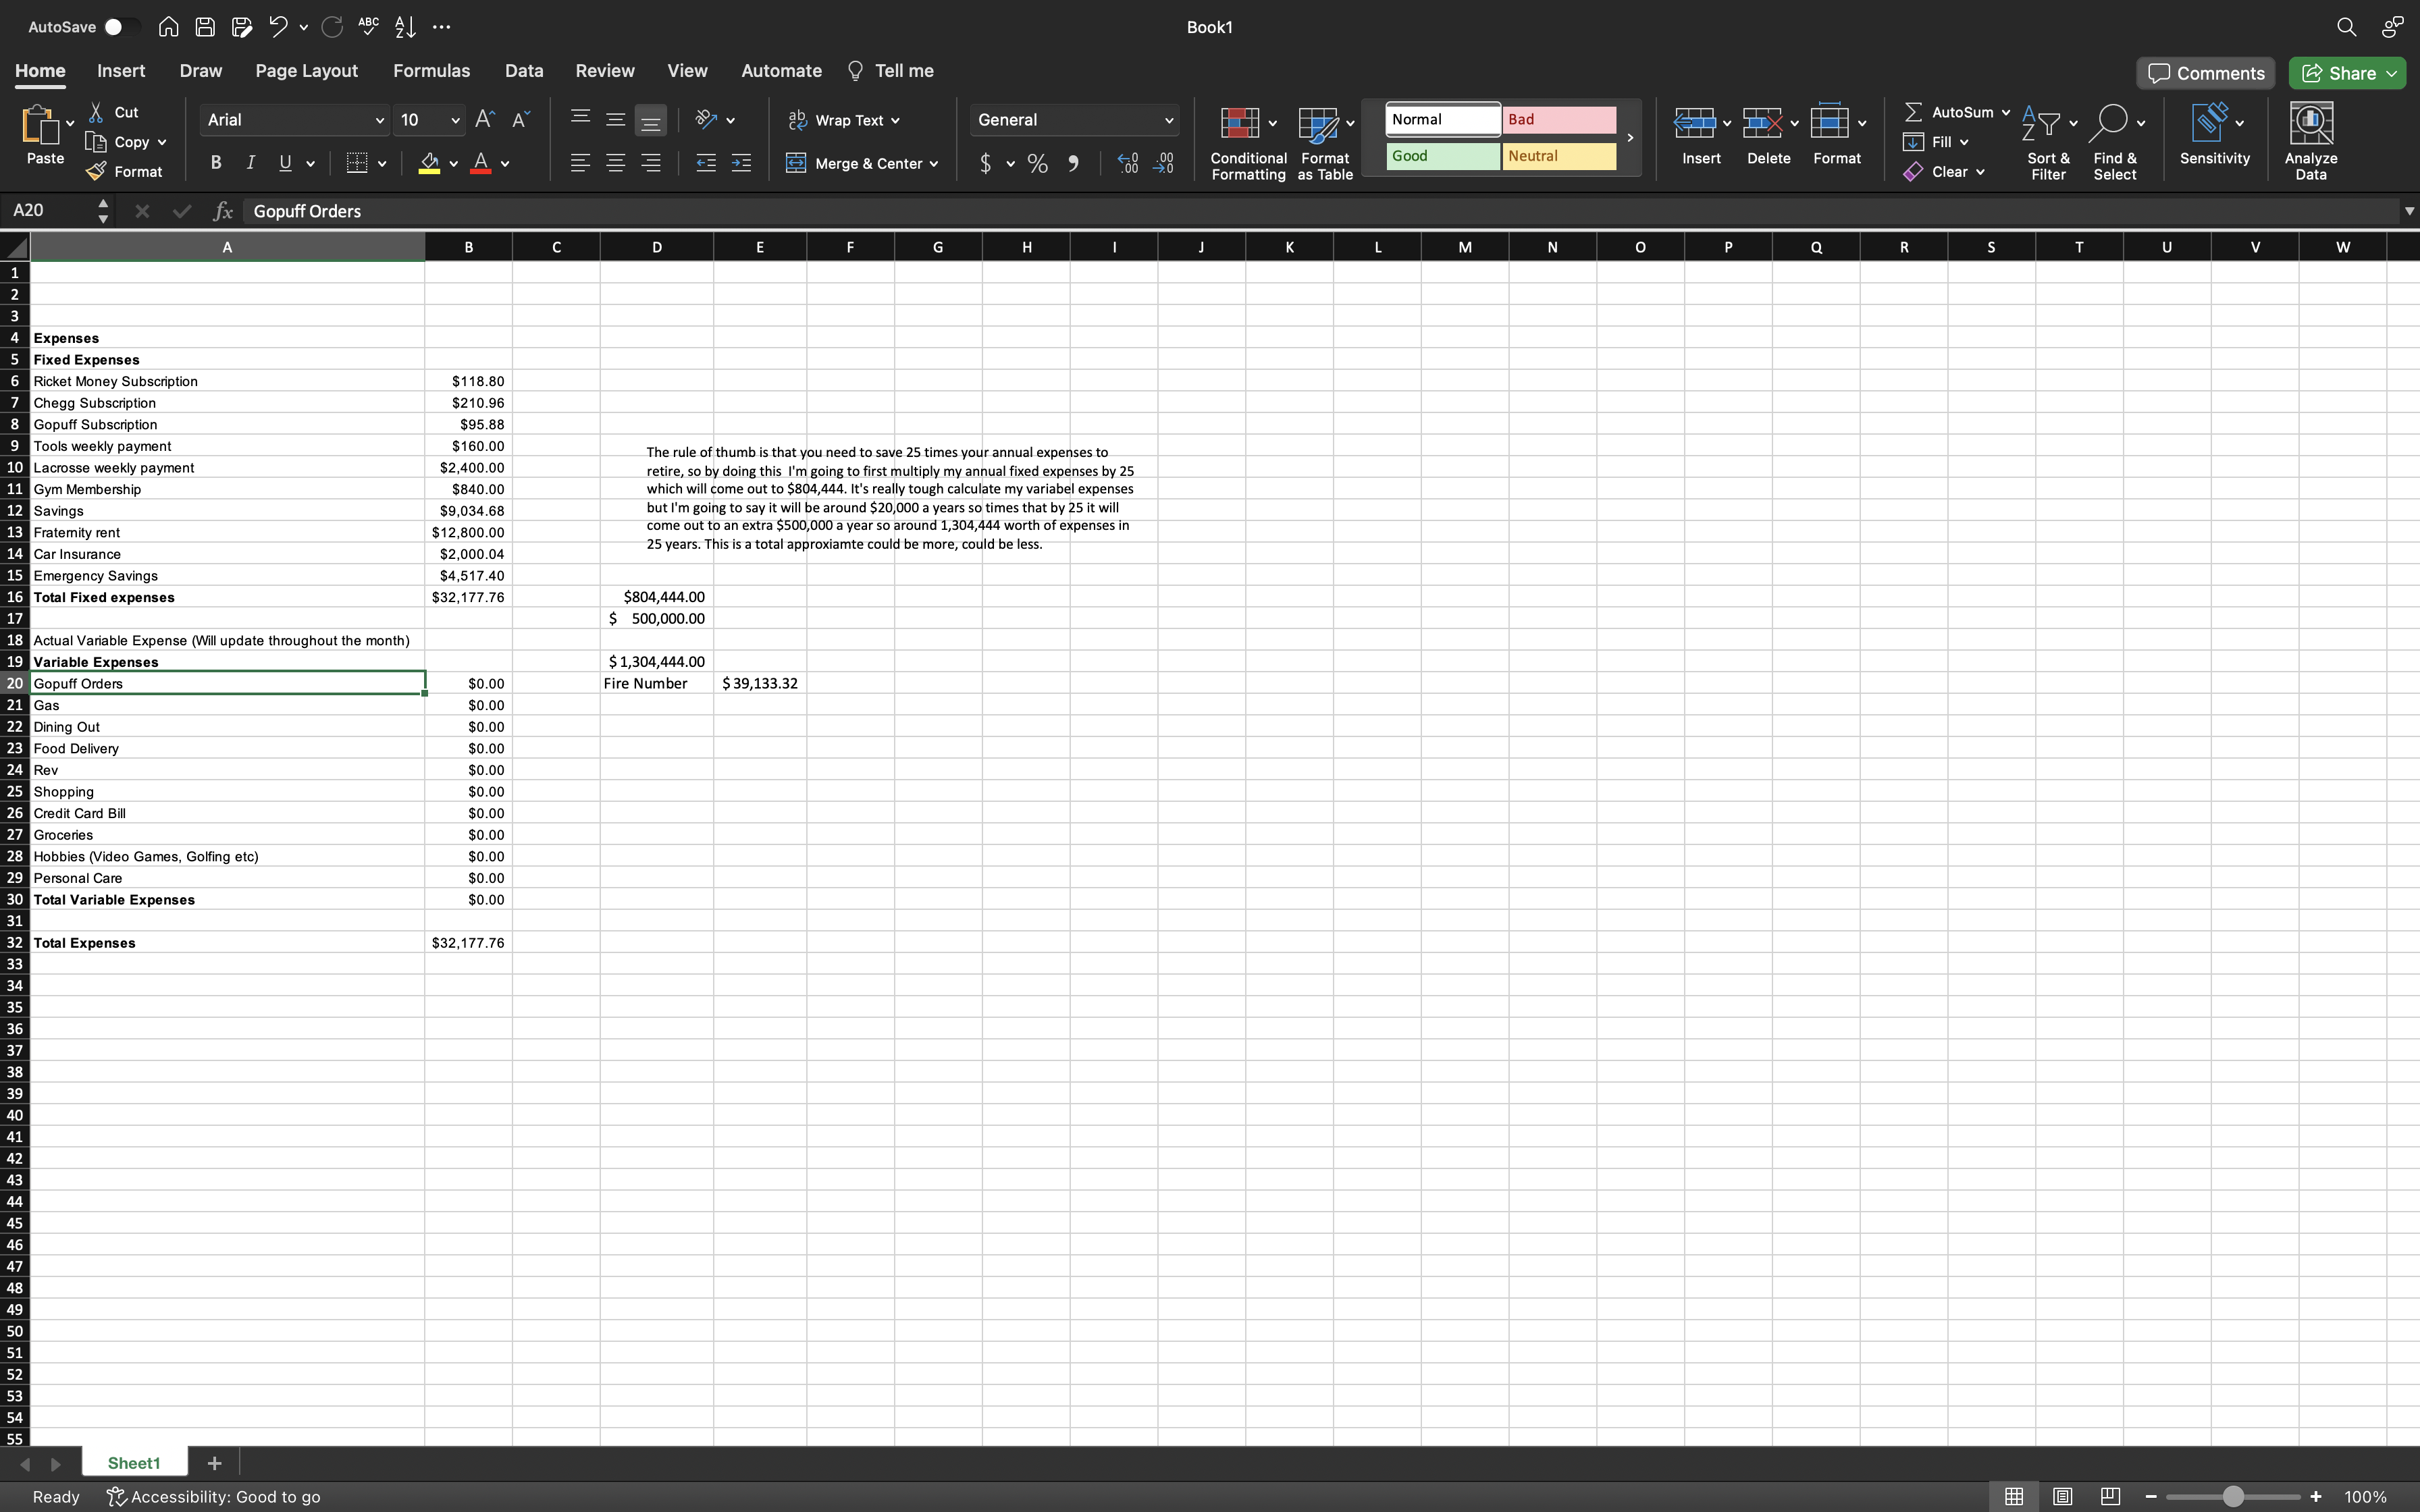The width and height of the screenshot is (2420, 1512).
Task: Click the green Share button
Action: (x=2347, y=73)
